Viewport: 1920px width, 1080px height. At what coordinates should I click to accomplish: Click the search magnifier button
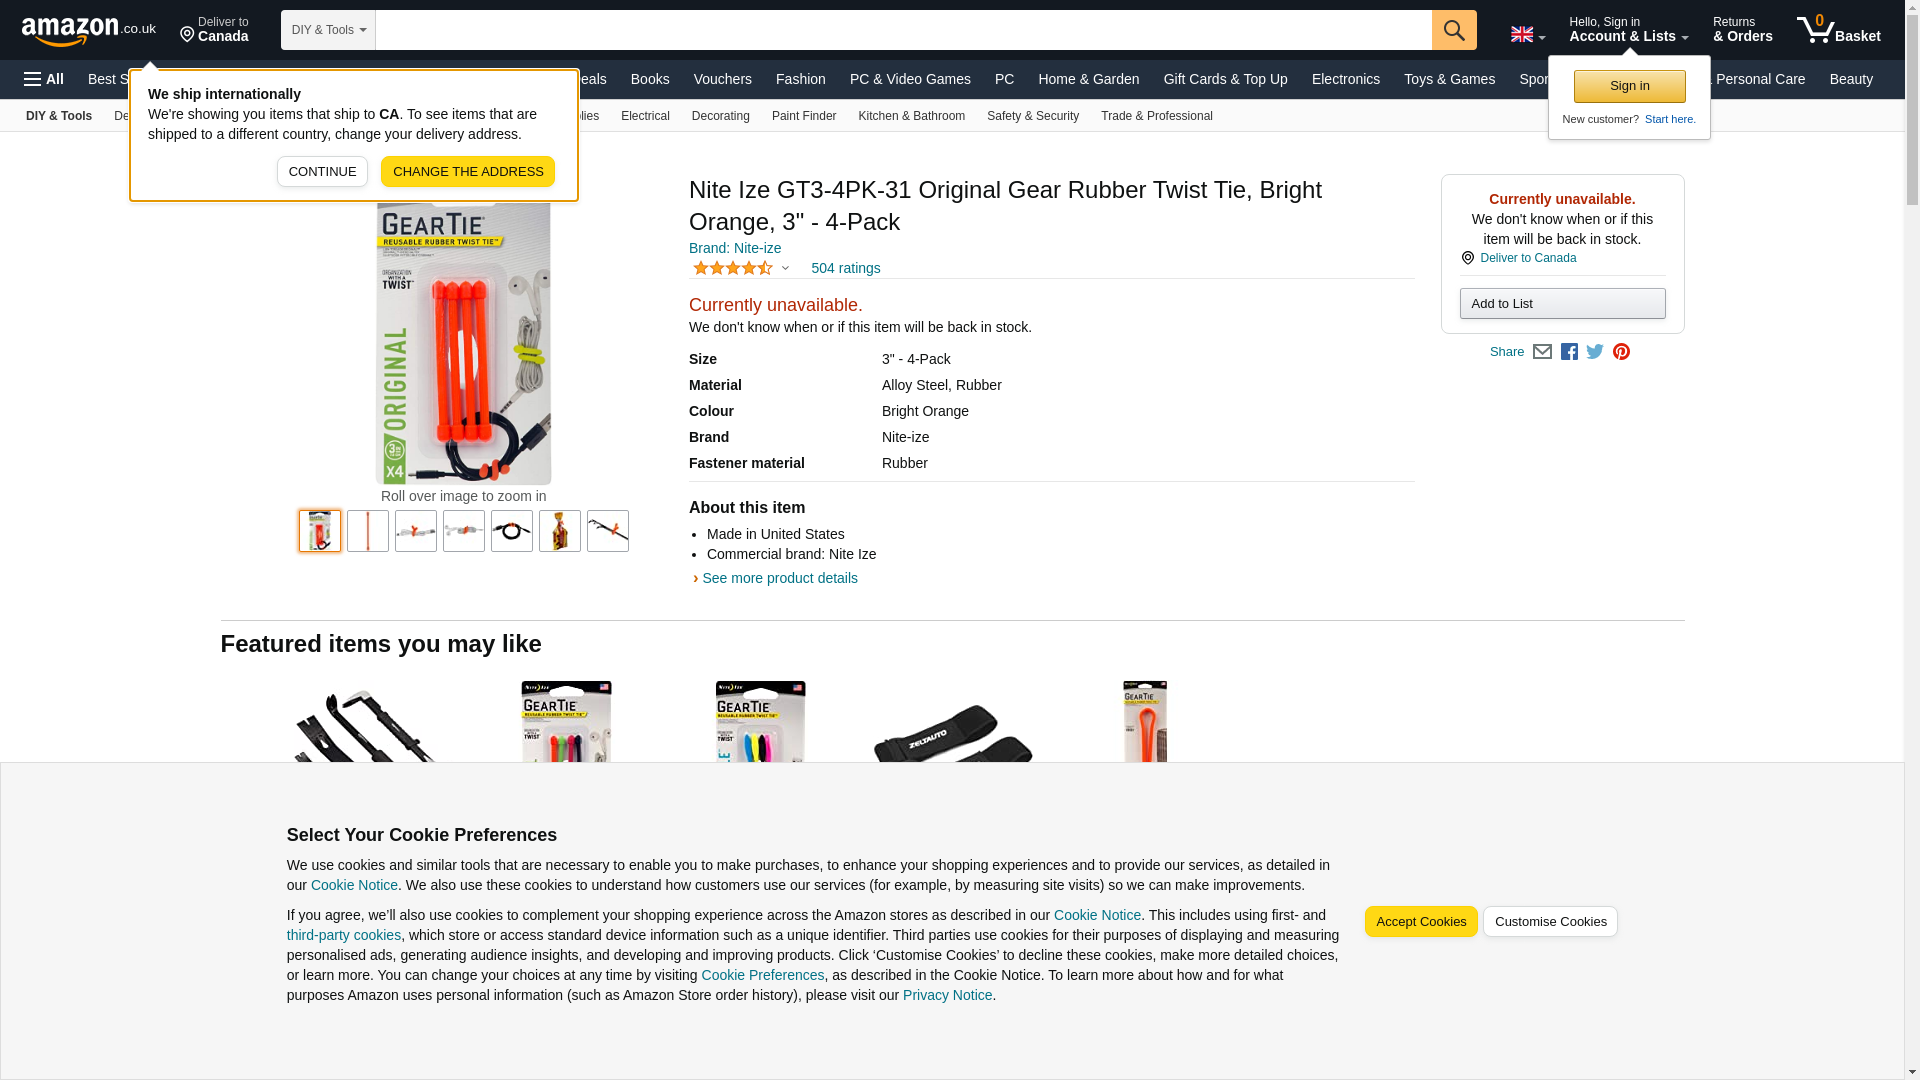pos(1454,30)
